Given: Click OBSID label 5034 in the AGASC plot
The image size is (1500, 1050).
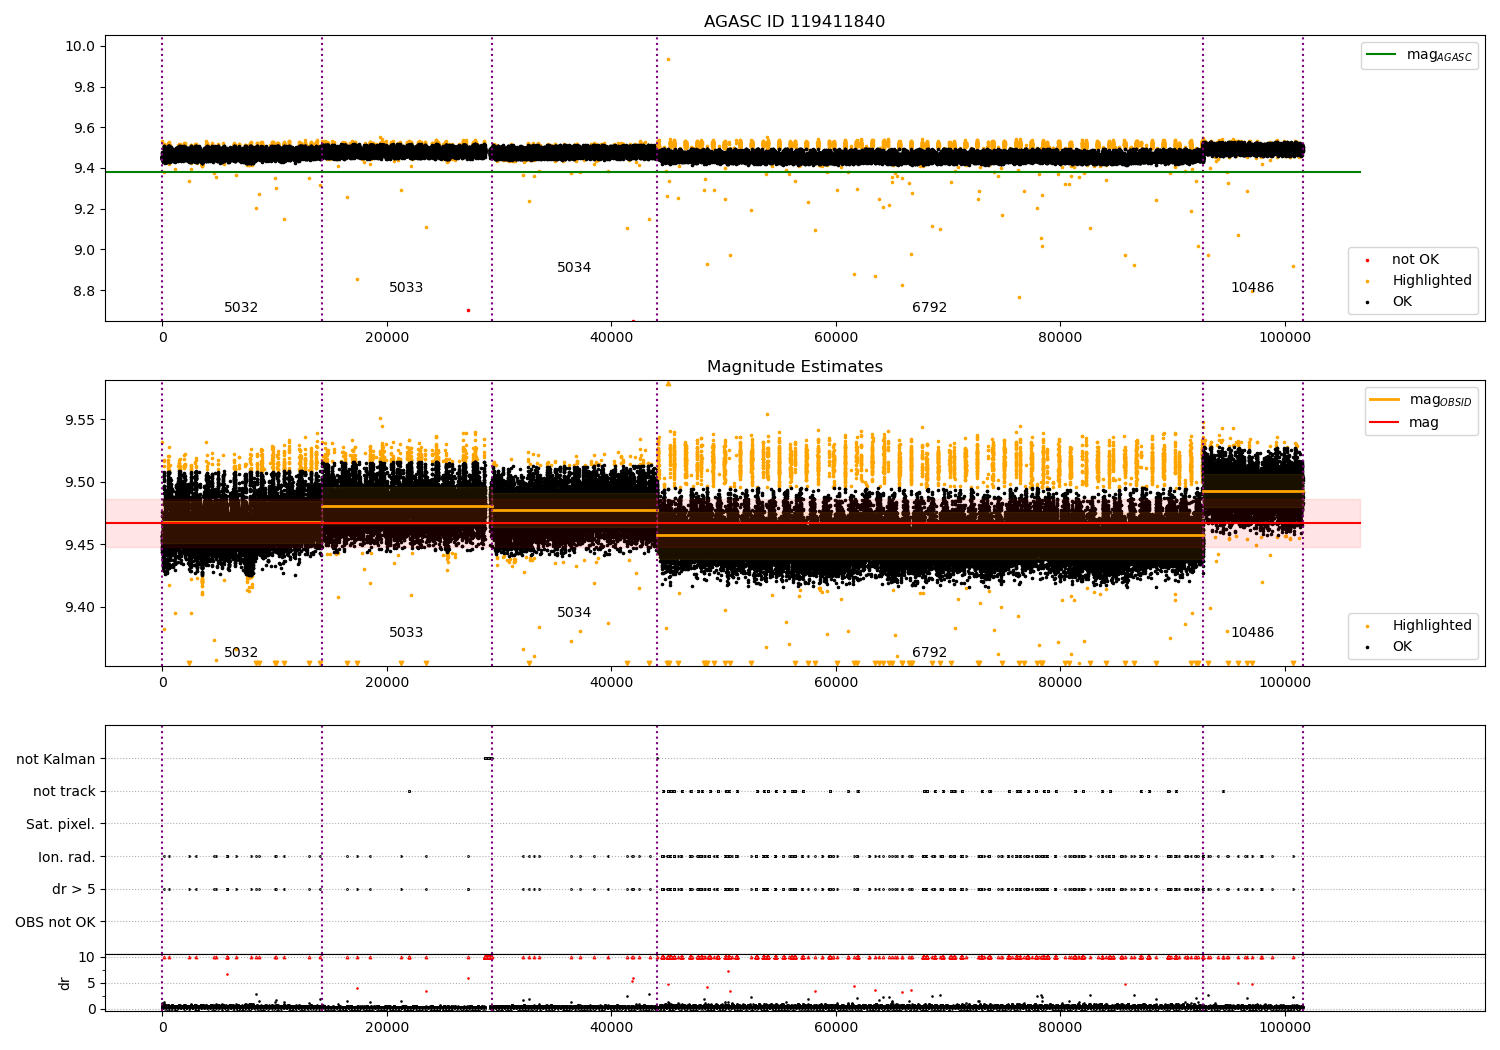Looking at the screenshot, I should pyautogui.click(x=574, y=268).
